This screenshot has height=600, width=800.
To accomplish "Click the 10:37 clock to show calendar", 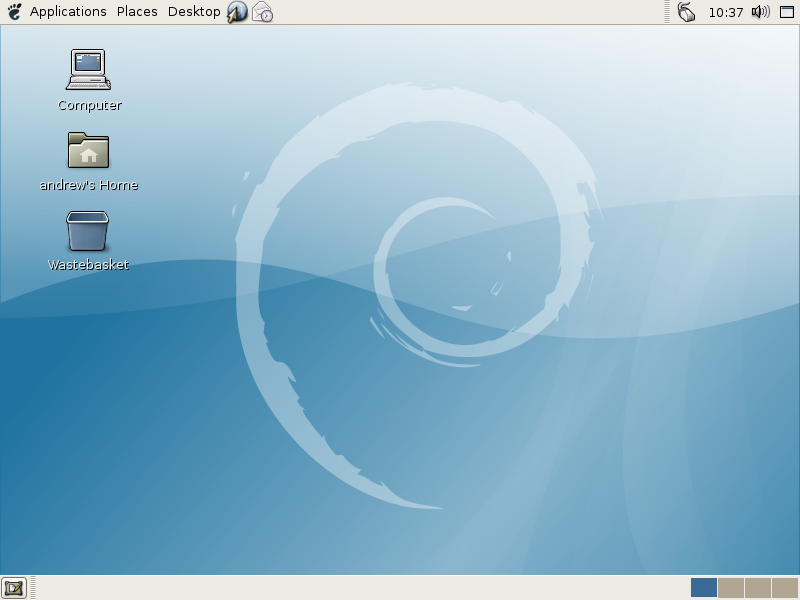I will [725, 12].
